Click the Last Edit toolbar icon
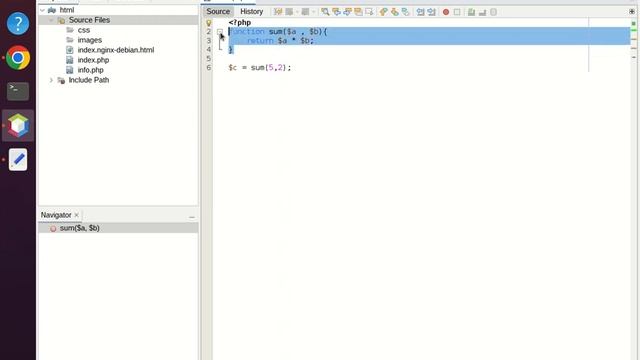Screen dimensions: 640x360 pyautogui.click(x=278, y=12)
